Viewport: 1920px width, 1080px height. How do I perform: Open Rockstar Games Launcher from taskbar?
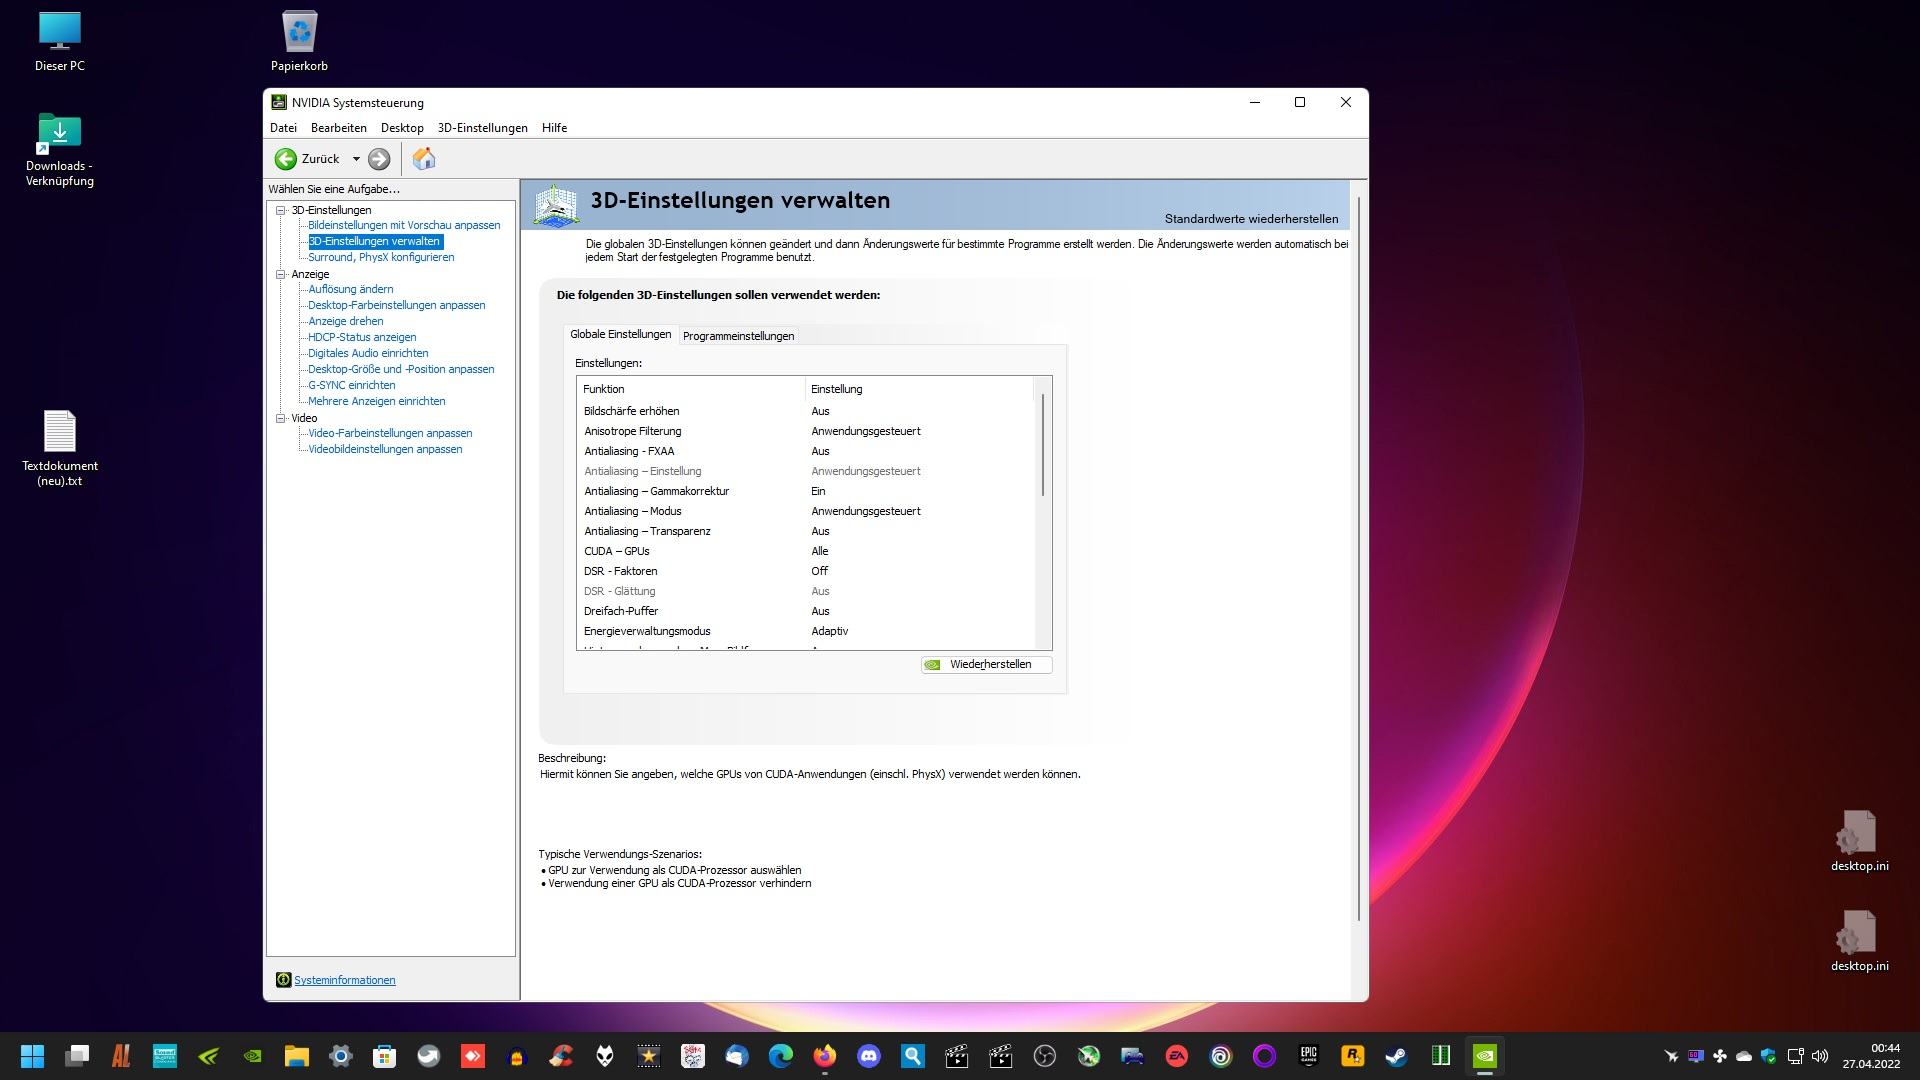(x=1353, y=1056)
